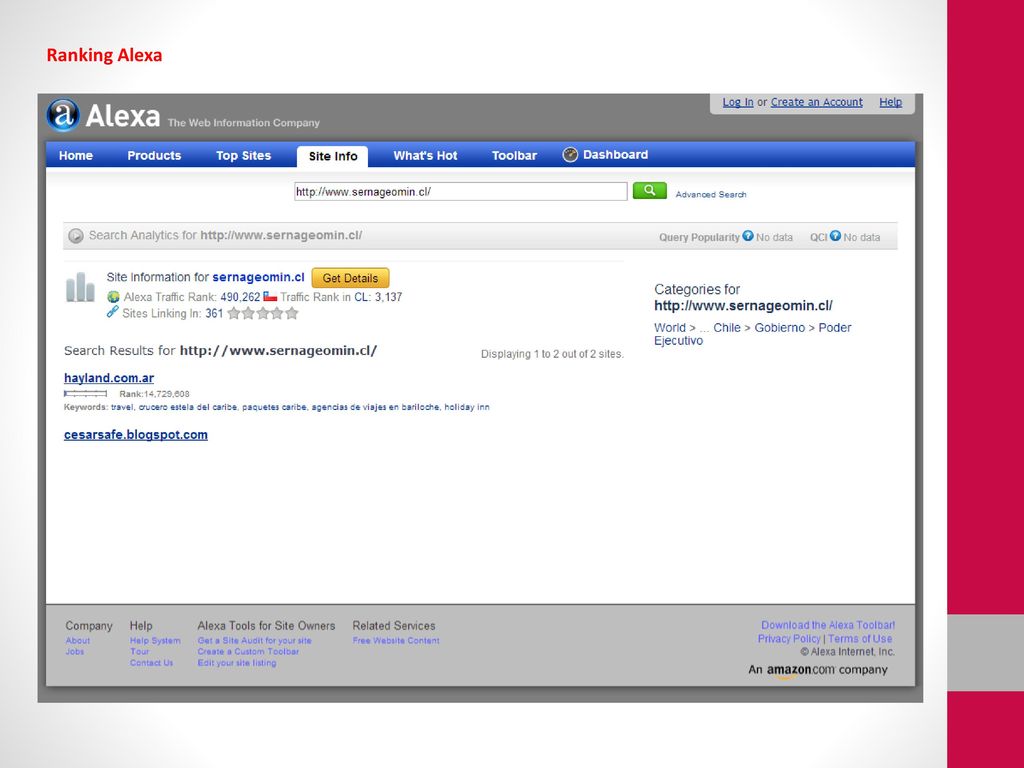Image resolution: width=1024 pixels, height=768 pixels.
Task: Click Edit your site listing link
Action: click(x=237, y=663)
